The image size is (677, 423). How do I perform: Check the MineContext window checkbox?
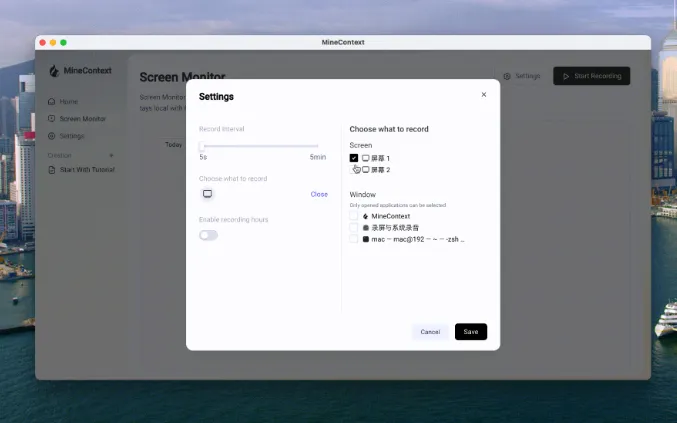353,216
